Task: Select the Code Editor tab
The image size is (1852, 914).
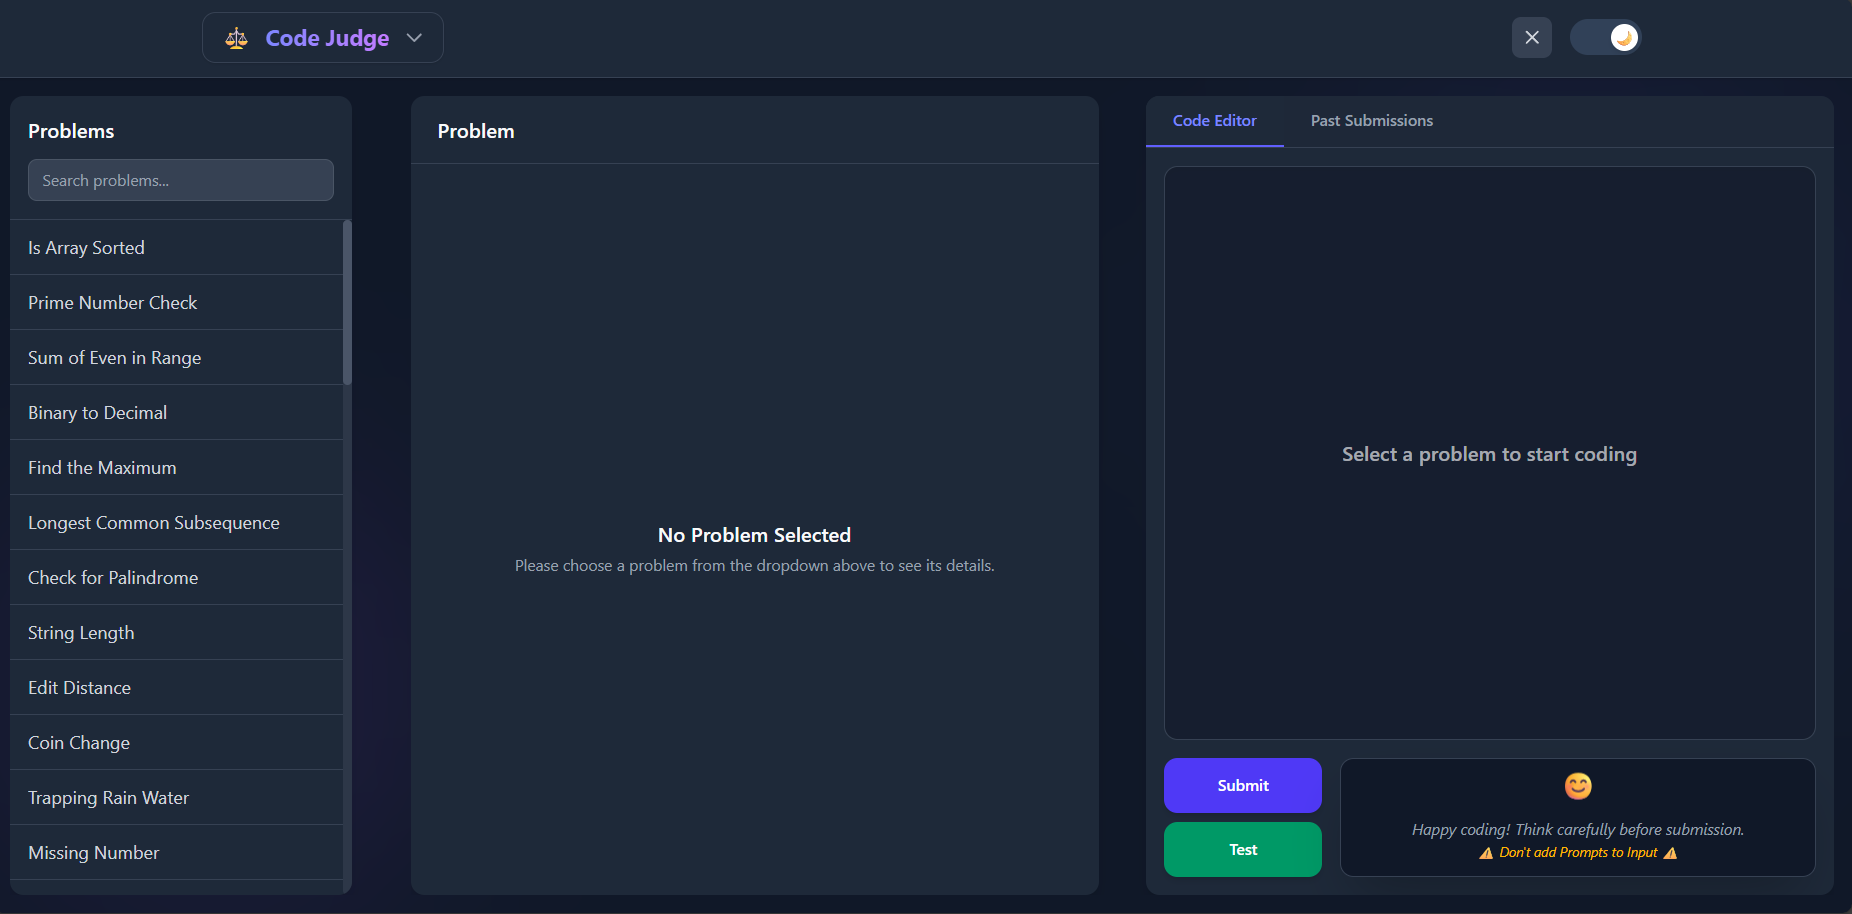Action: (1214, 121)
